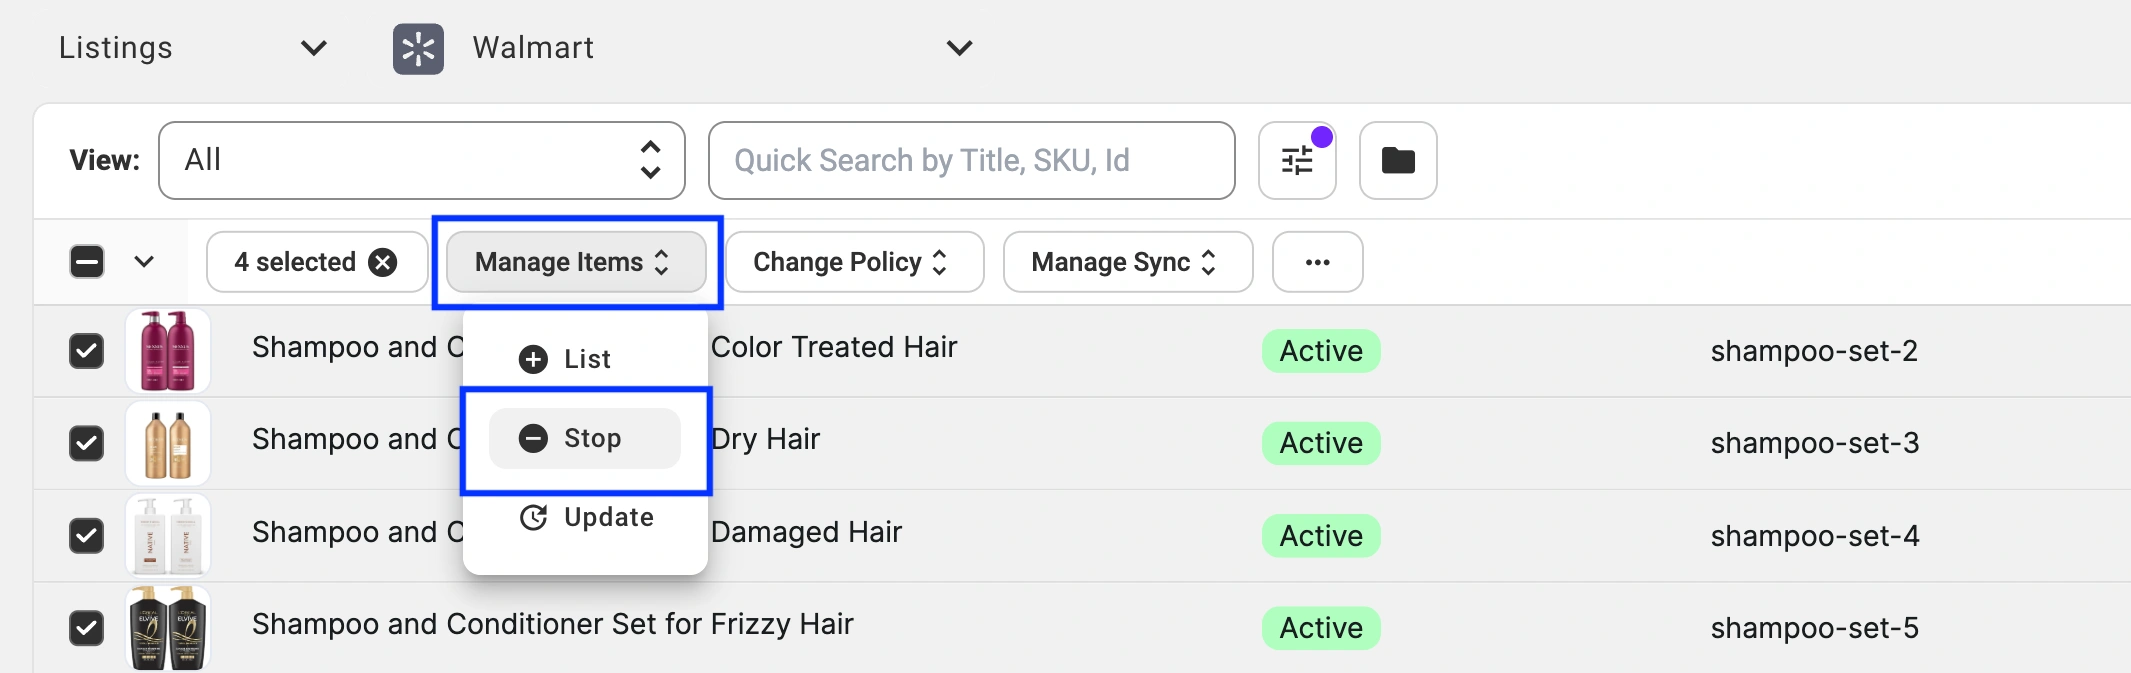Open the View All dropdown
Screen dimensions: 2131x673
click(421, 161)
